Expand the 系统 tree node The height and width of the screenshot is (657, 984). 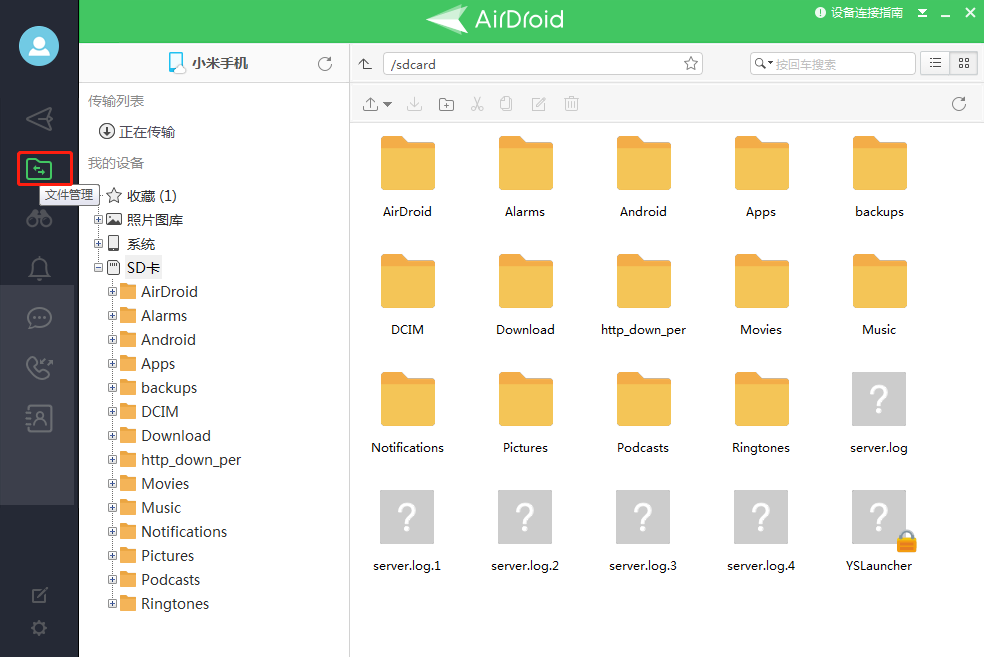[x=99, y=243]
